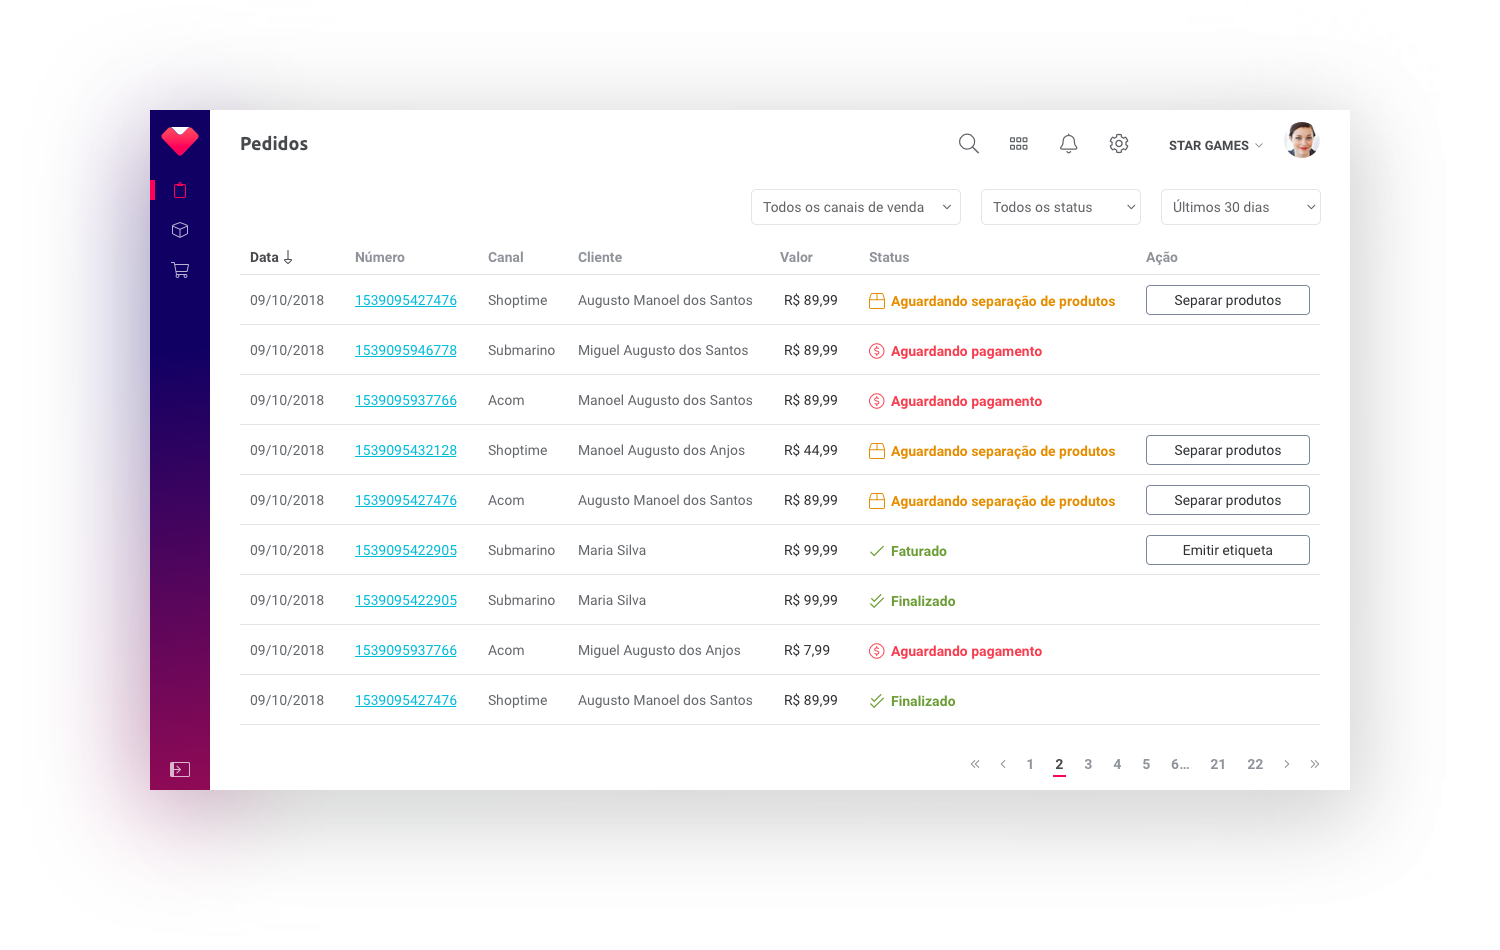Select current page 2

(x=1059, y=764)
